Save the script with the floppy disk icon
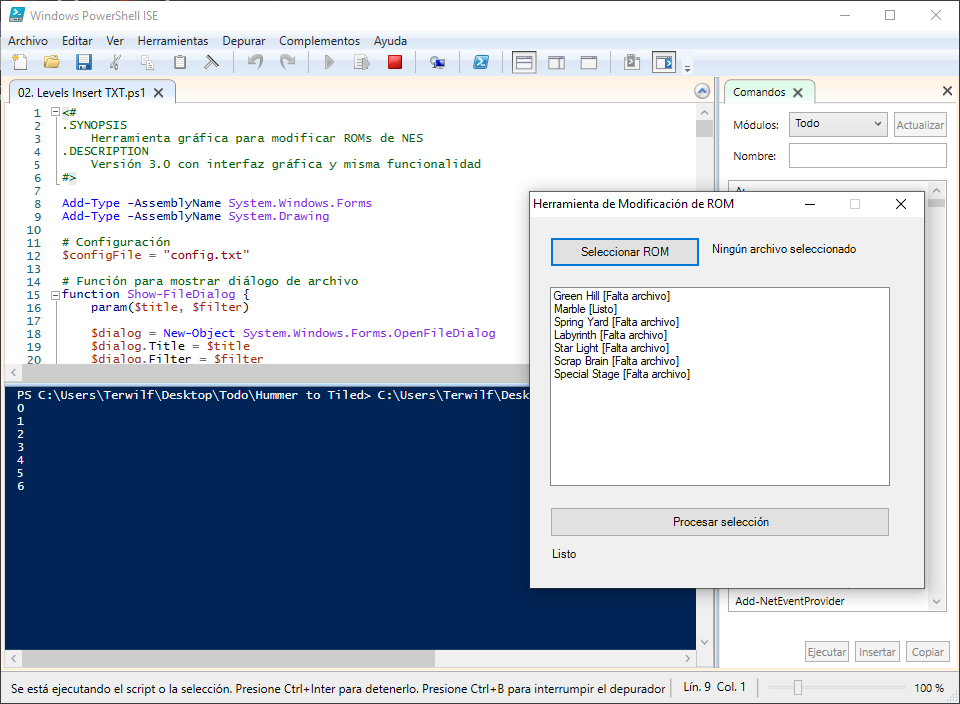 [x=84, y=62]
